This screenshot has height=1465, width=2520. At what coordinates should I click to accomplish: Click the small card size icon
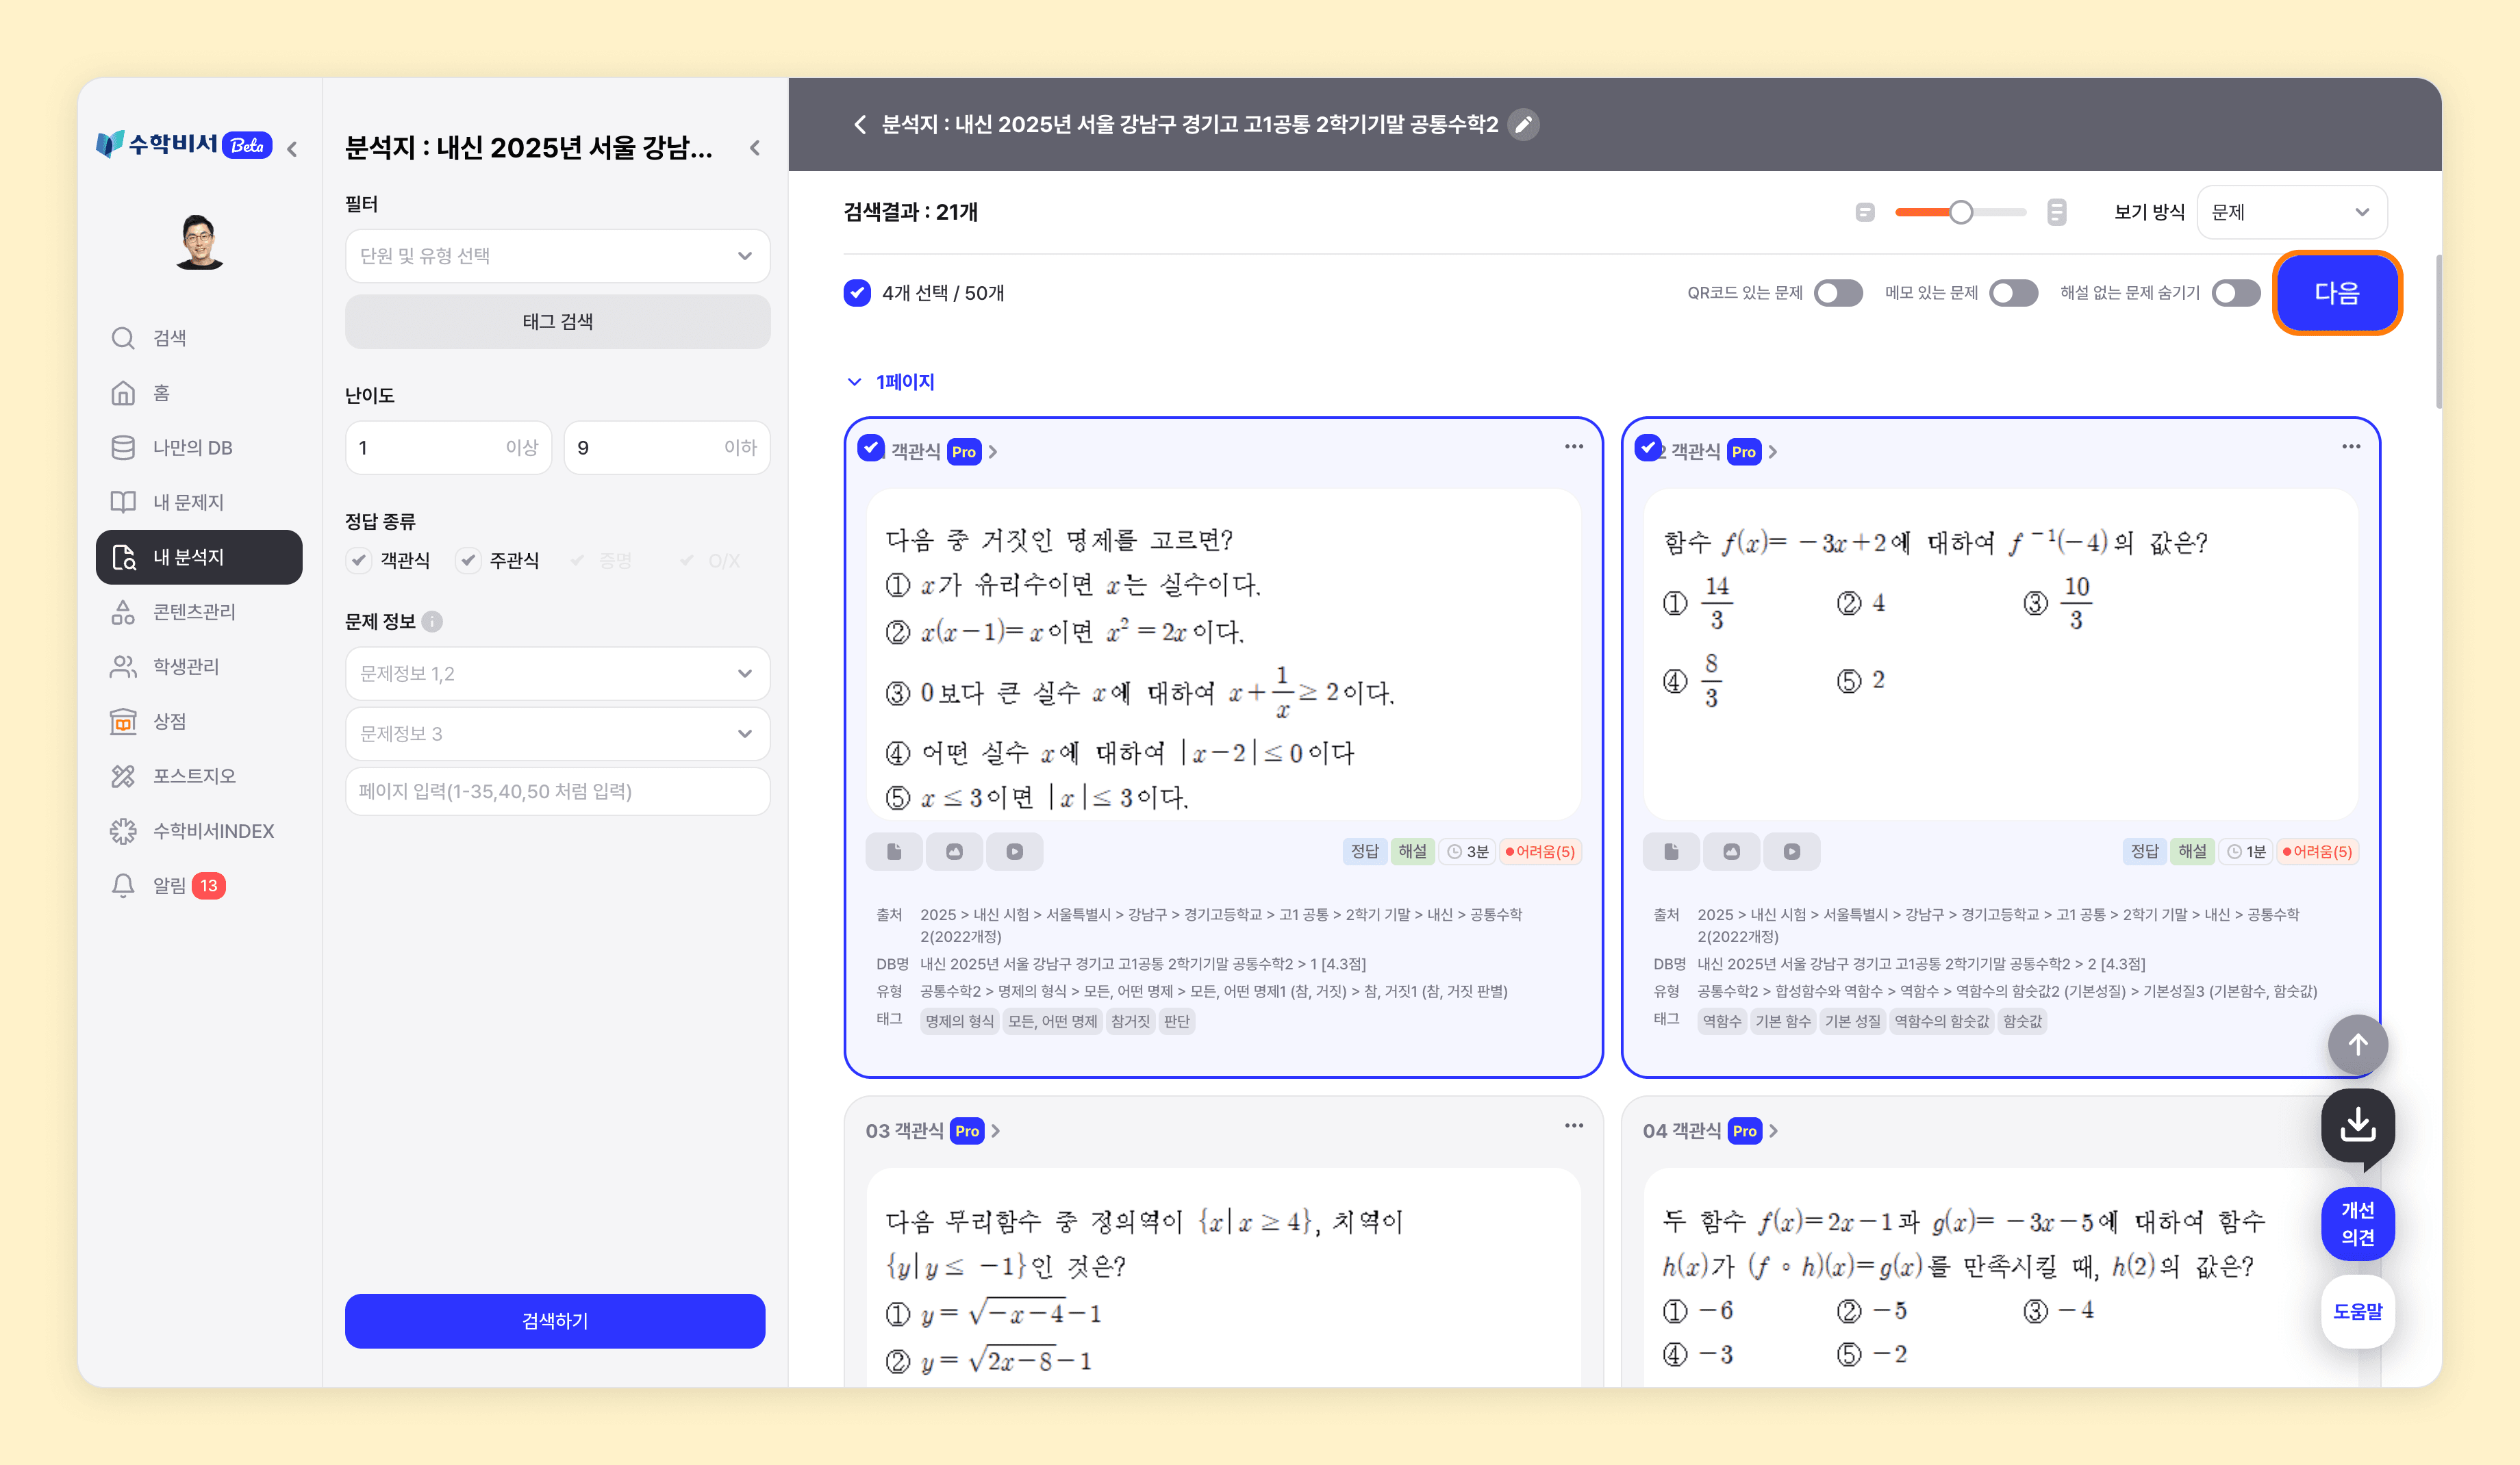[1864, 212]
